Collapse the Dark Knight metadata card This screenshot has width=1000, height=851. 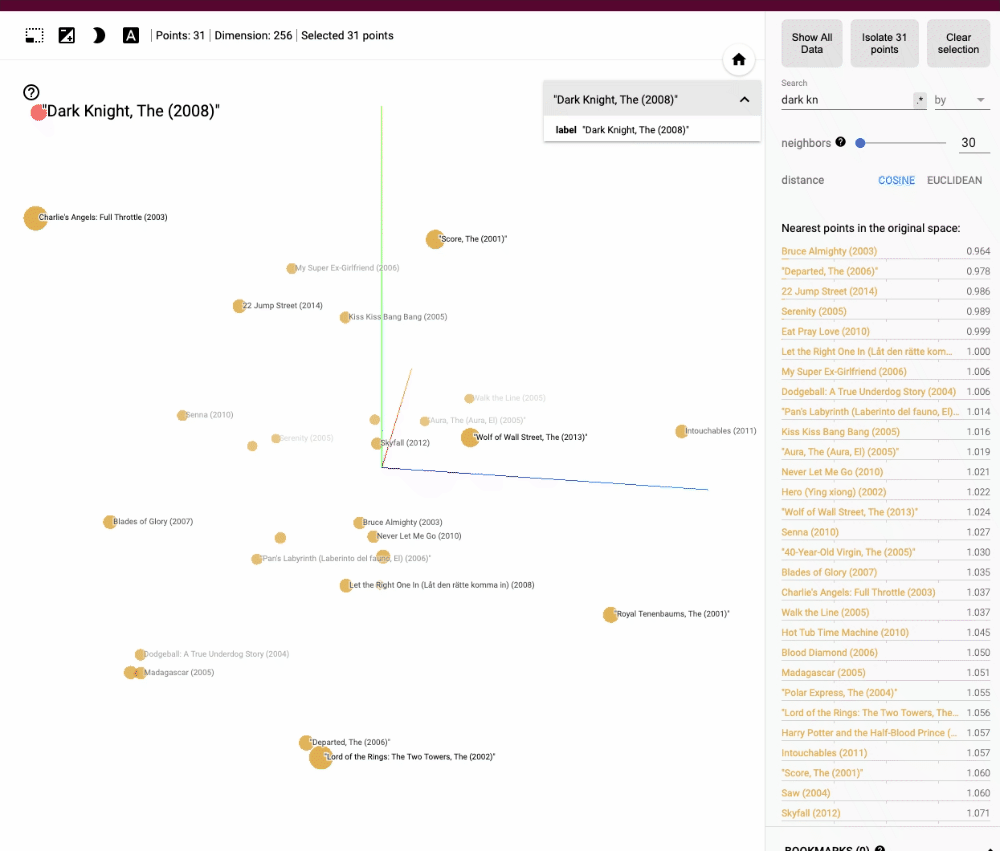pos(744,100)
